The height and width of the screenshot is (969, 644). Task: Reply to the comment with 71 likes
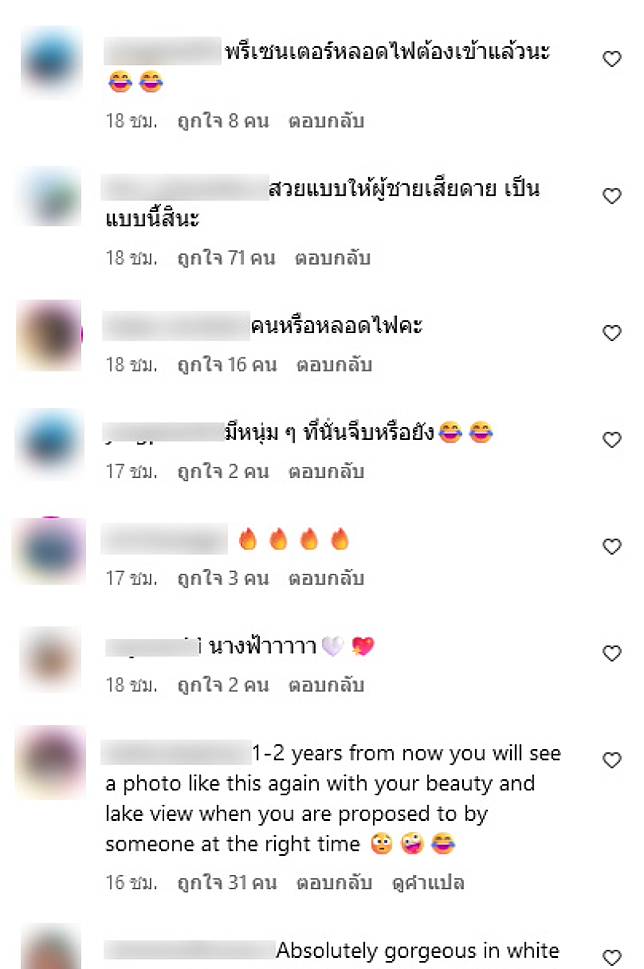[333, 258]
